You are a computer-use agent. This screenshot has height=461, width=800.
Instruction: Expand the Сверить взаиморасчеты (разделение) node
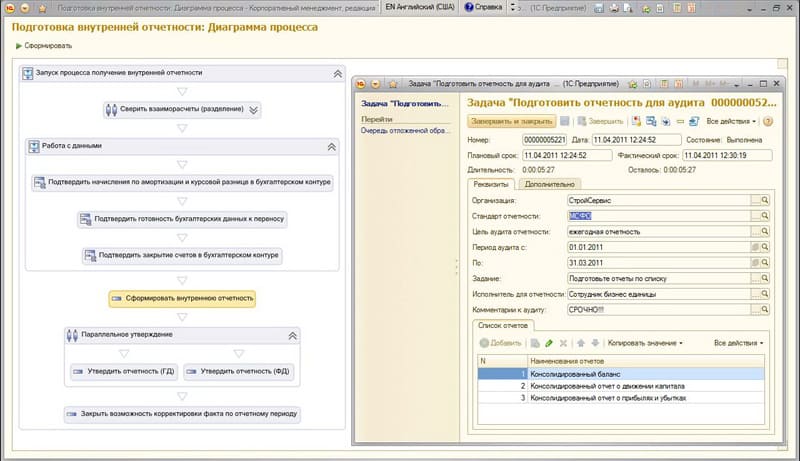tap(254, 110)
